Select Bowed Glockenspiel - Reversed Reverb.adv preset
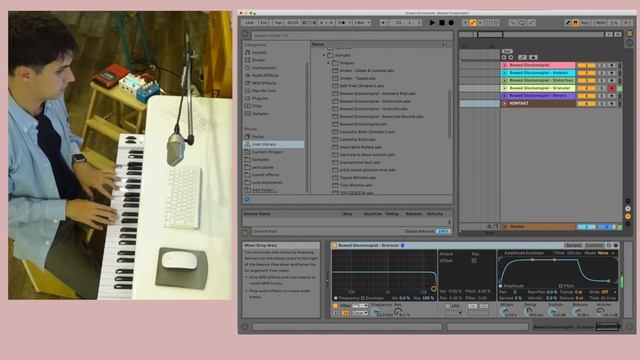The image size is (640, 360). [x=381, y=116]
